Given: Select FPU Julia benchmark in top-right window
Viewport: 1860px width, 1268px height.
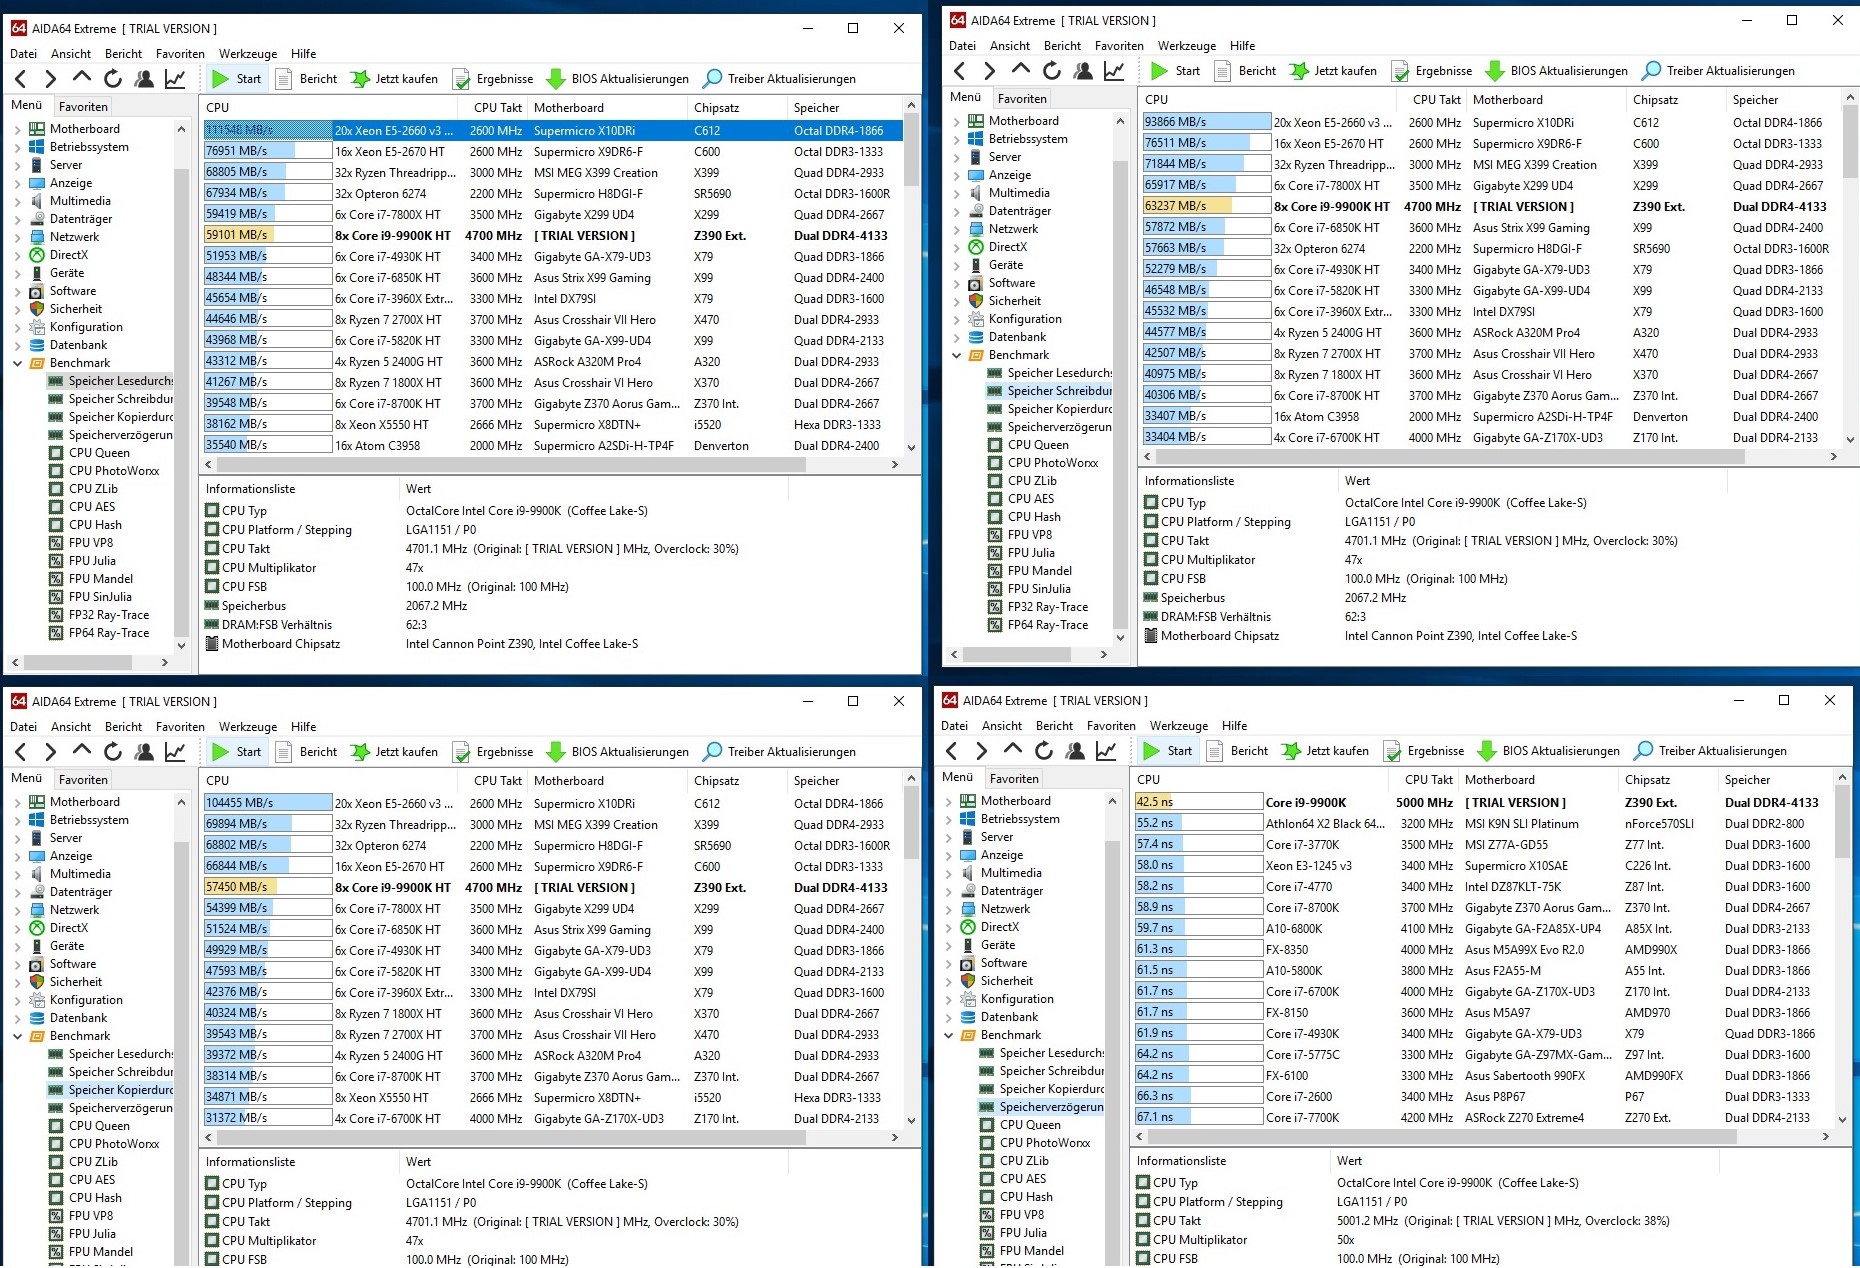Looking at the screenshot, I should pyautogui.click(x=1031, y=553).
